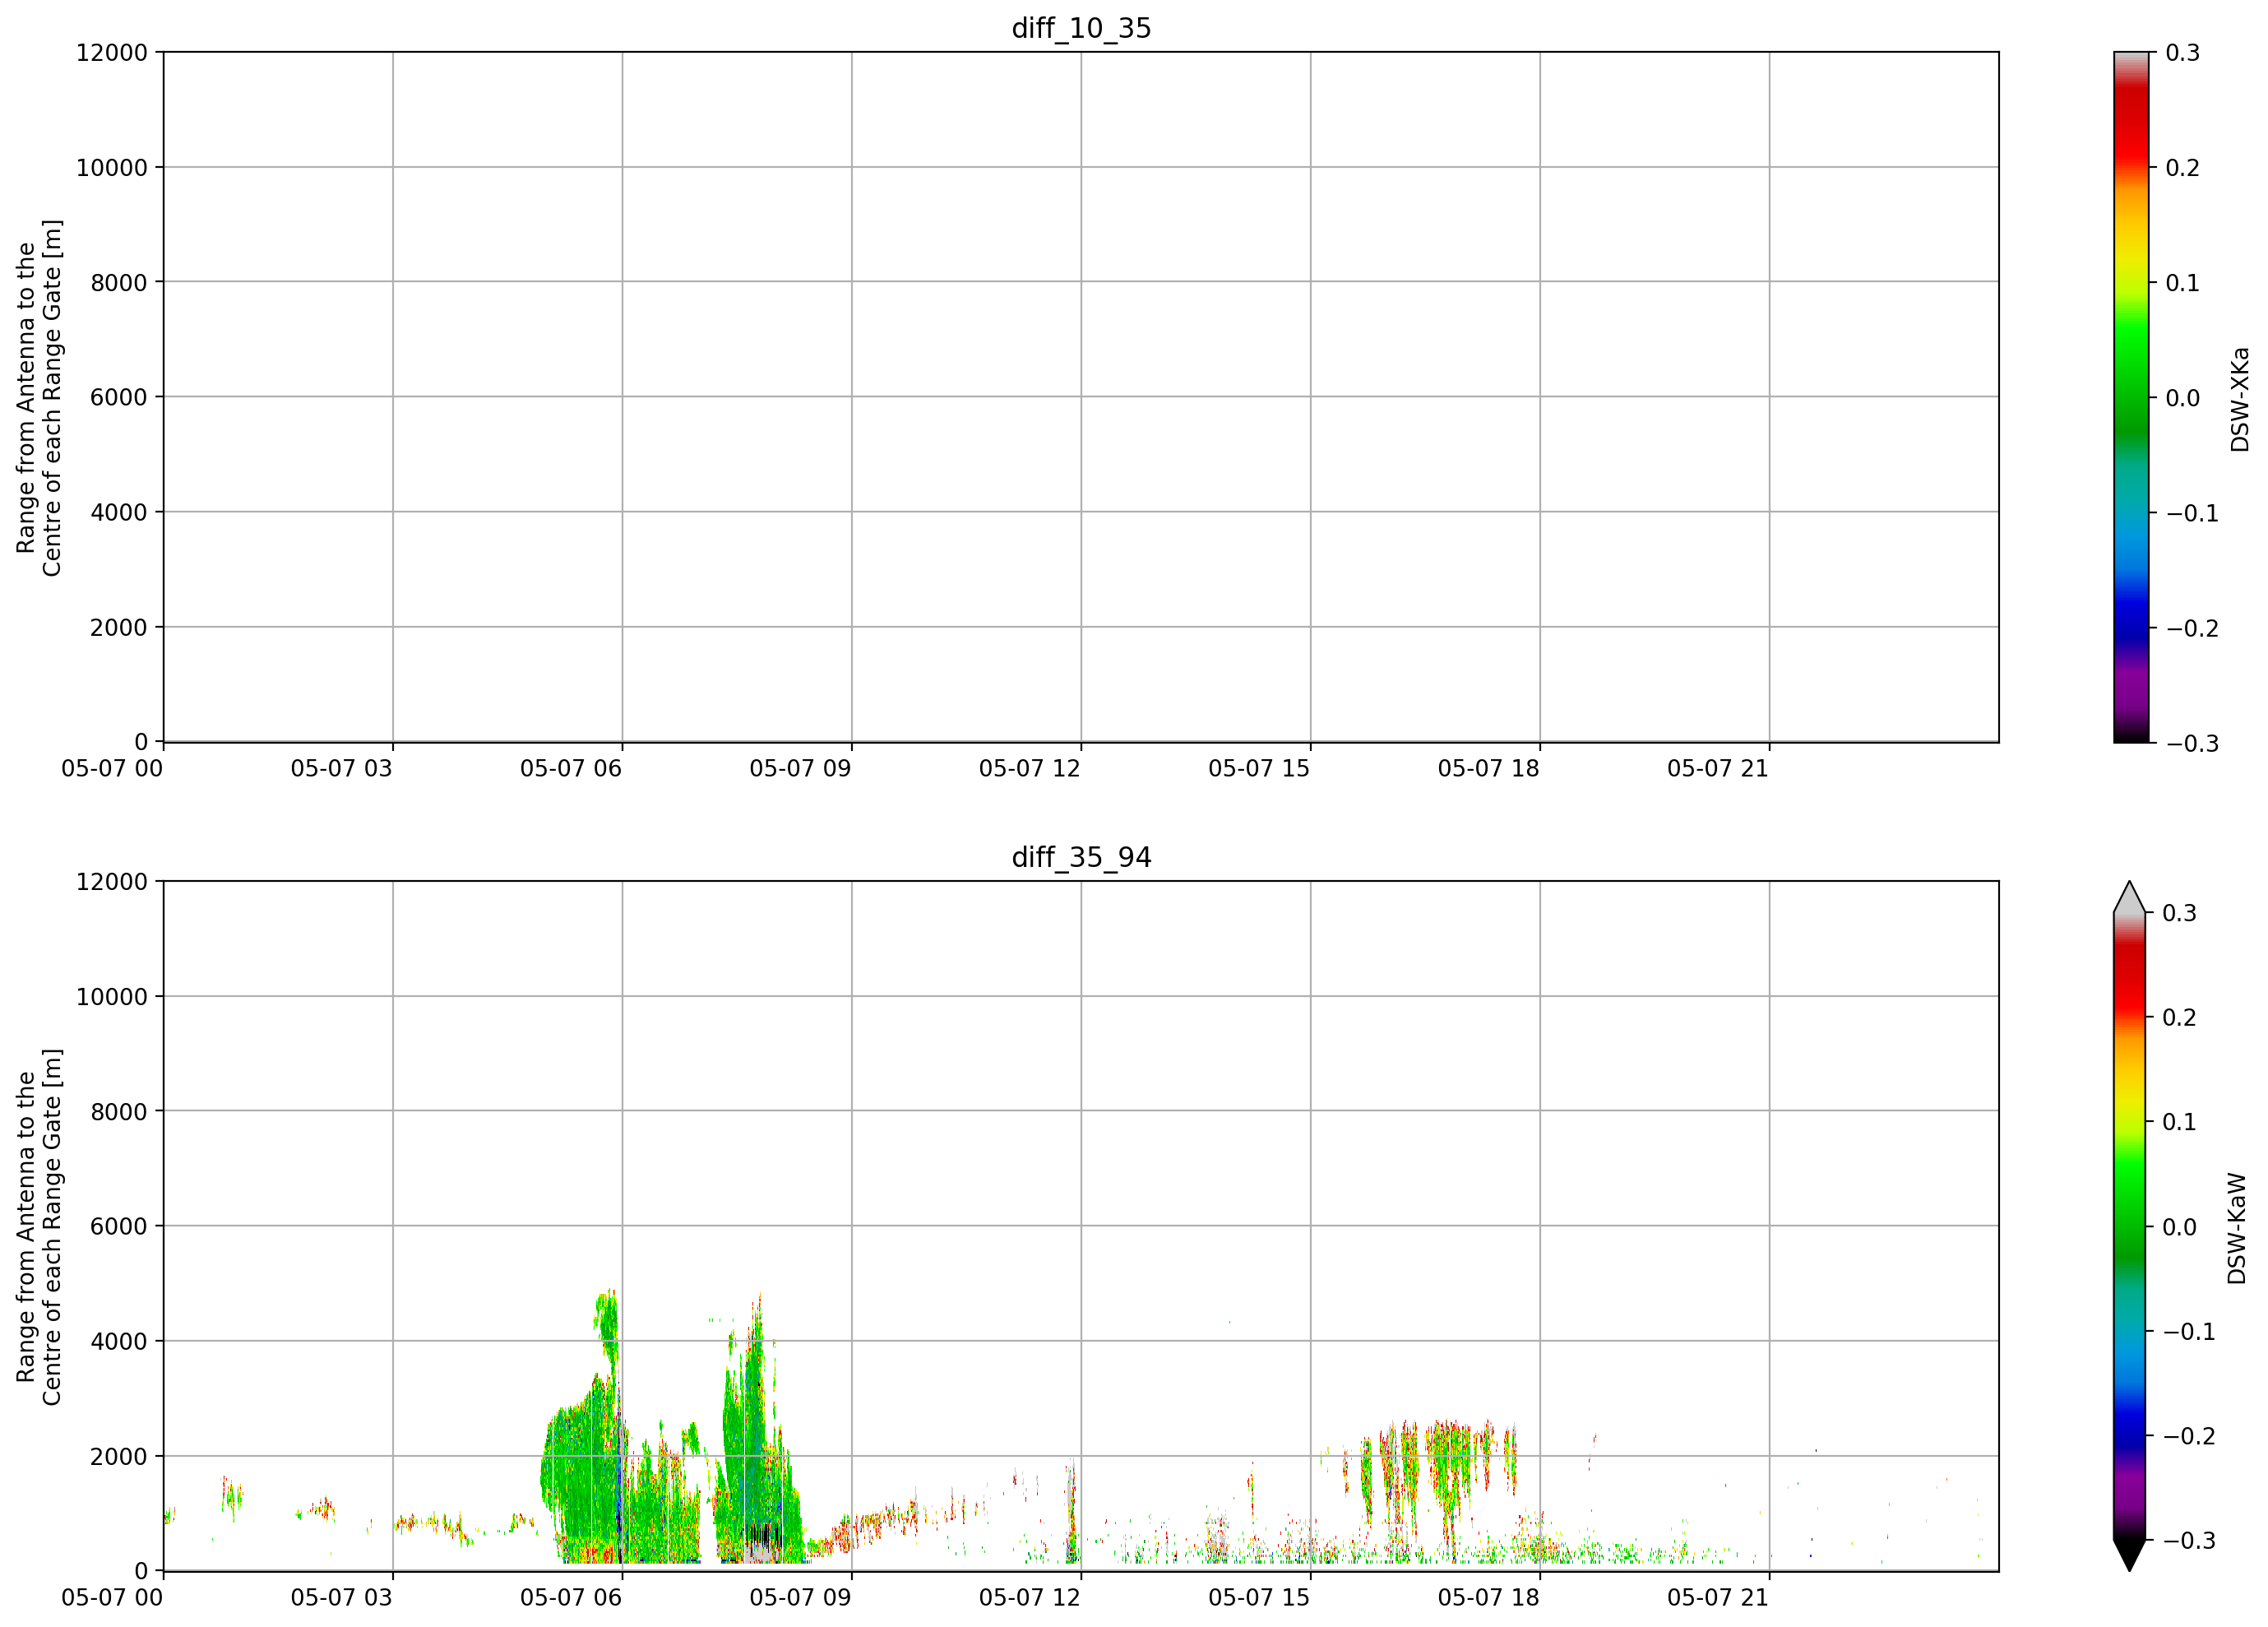The height and width of the screenshot is (1627, 2268).
Task: Click the 0.0 tick on the DSW-KaW colorbar
Action: pyautogui.click(x=2180, y=1227)
